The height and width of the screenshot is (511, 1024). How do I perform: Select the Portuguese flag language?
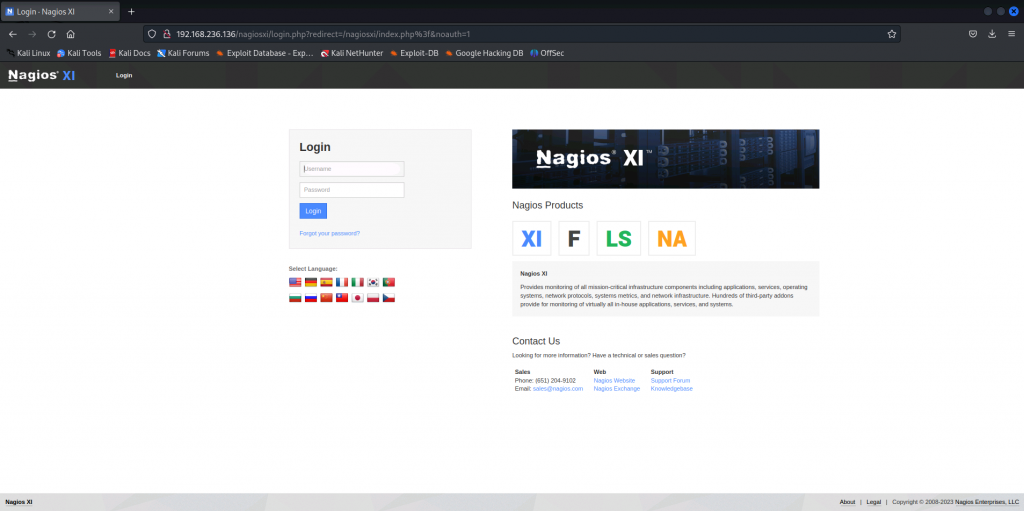pos(389,282)
